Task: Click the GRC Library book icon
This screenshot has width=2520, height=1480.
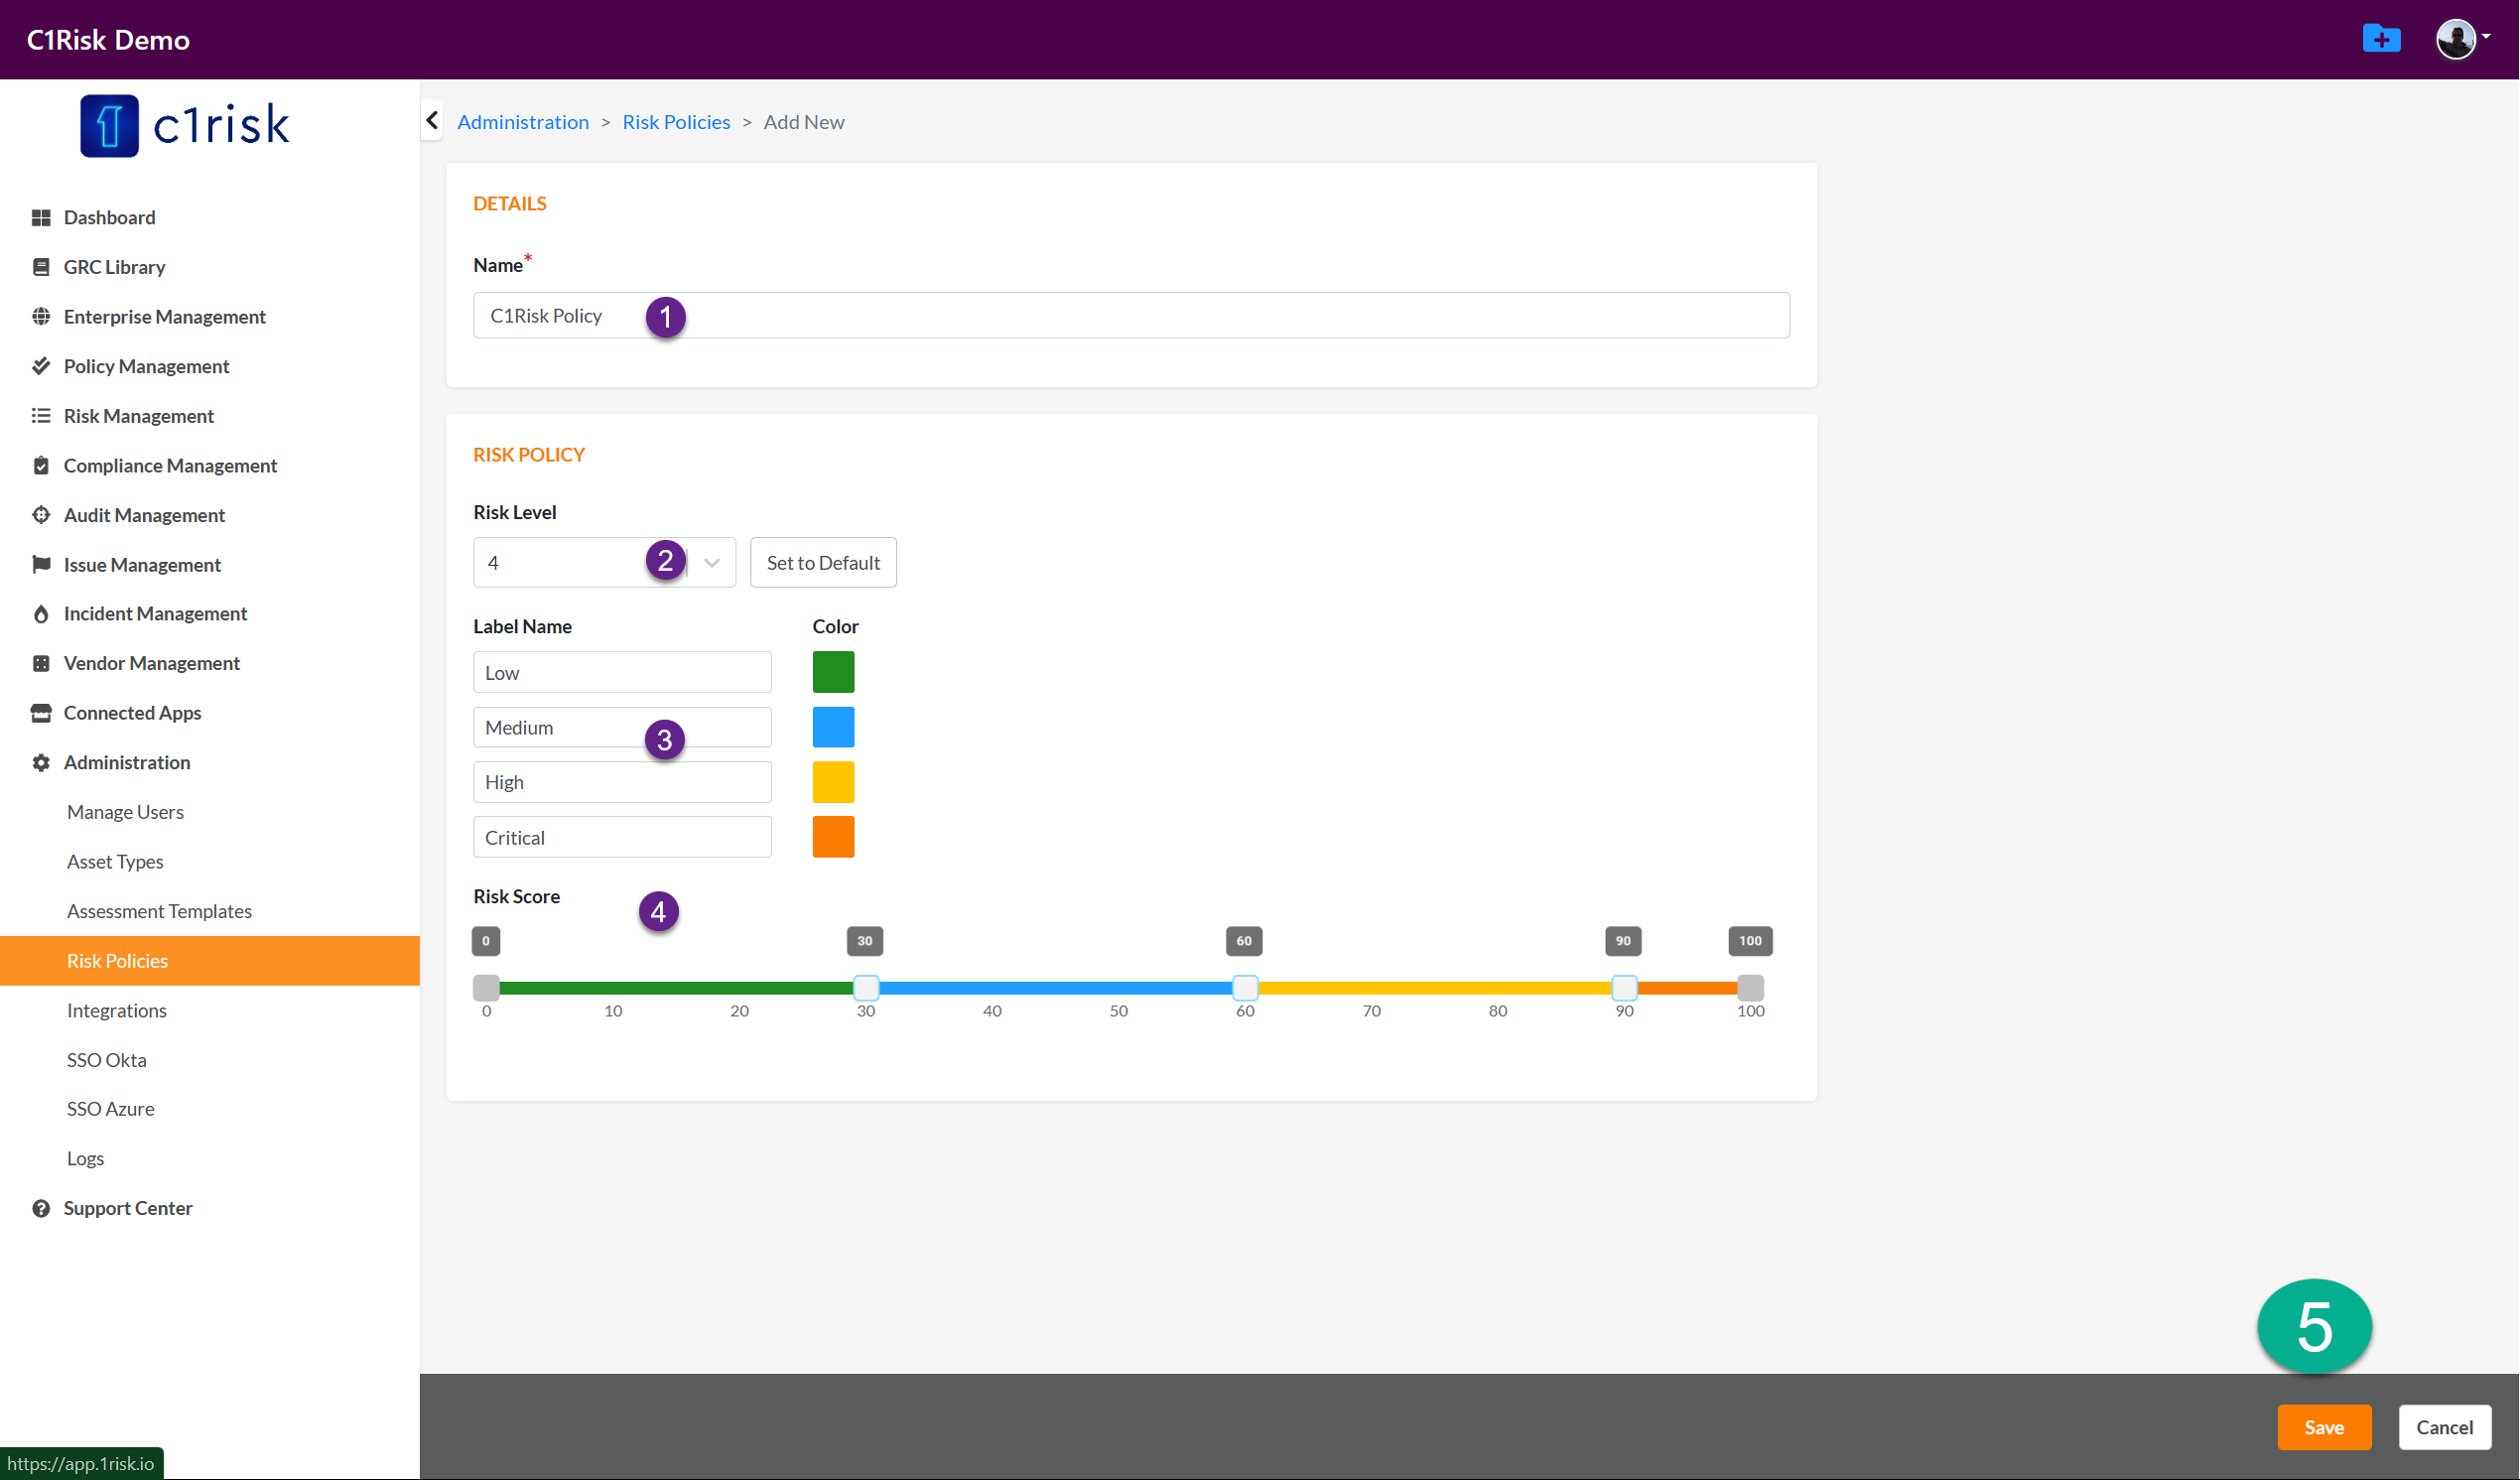Action: [41, 267]
